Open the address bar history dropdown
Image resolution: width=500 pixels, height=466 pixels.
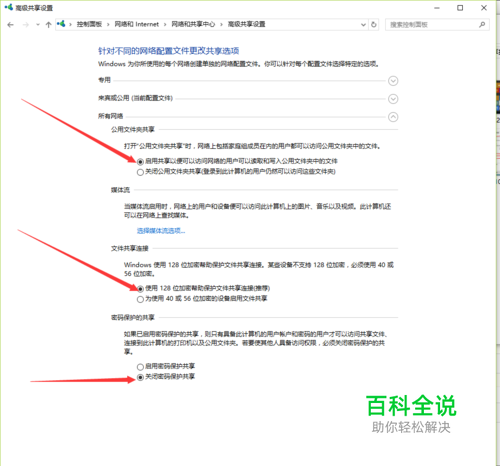[x=363, y=25]
